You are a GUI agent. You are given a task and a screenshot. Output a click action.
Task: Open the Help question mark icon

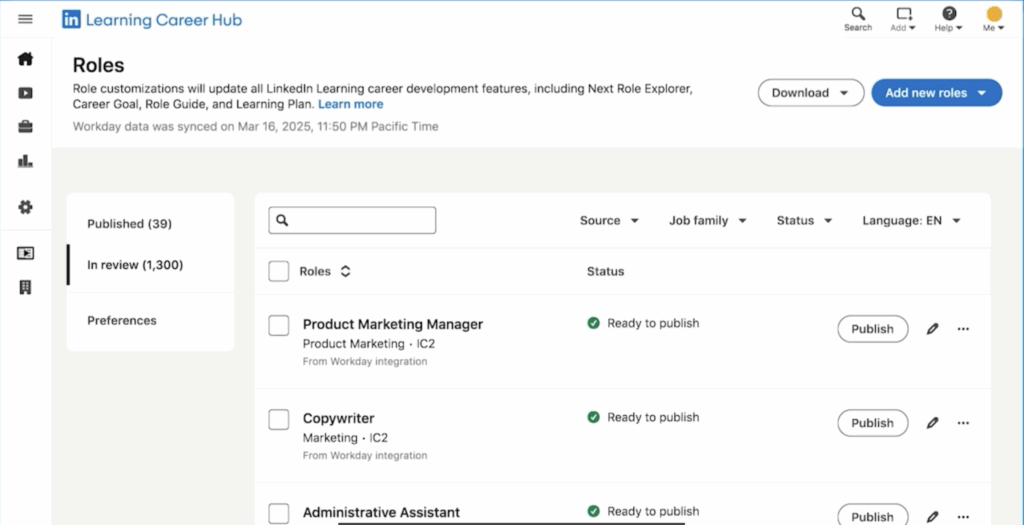pyautogui.click(x=948, y=14)
